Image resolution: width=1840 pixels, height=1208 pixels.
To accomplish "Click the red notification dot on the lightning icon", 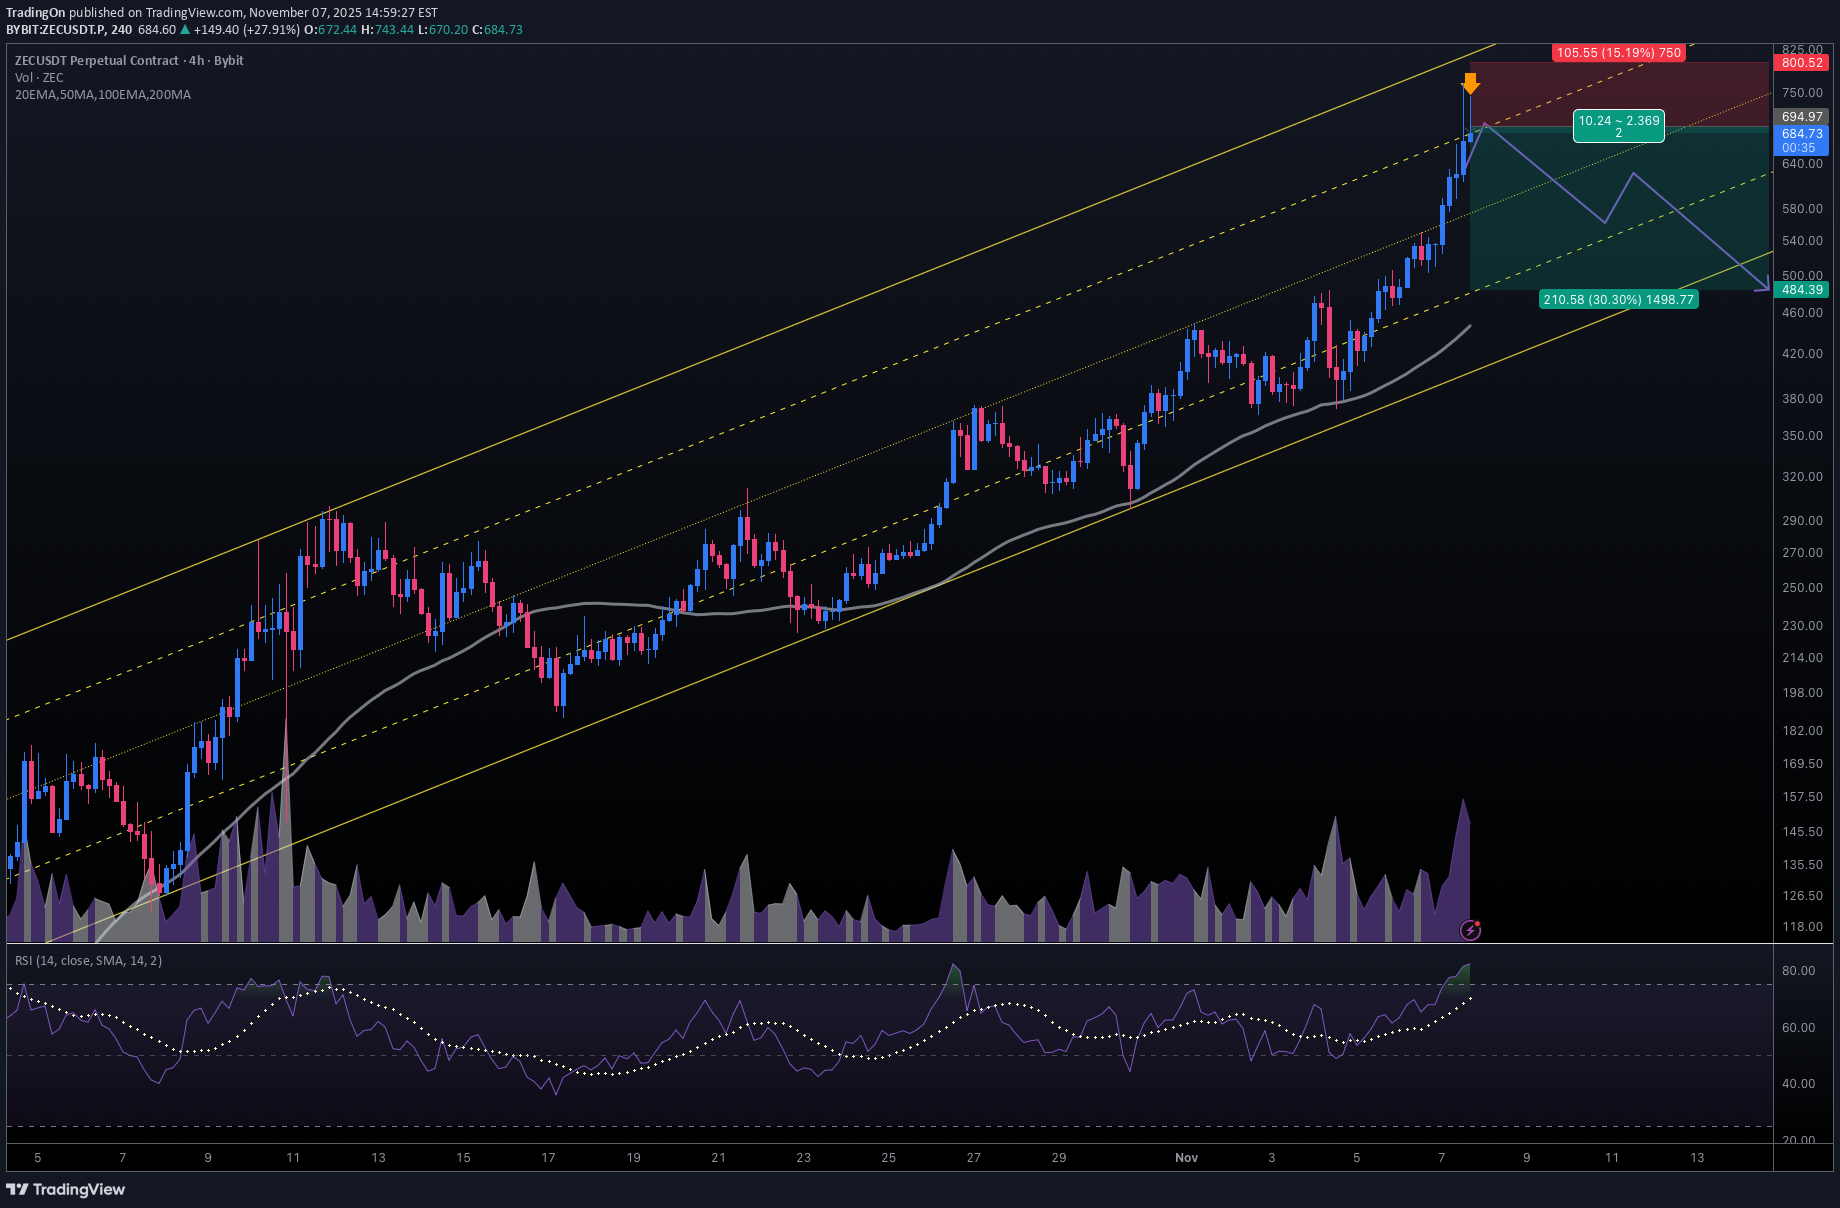I will [1479, 923].
